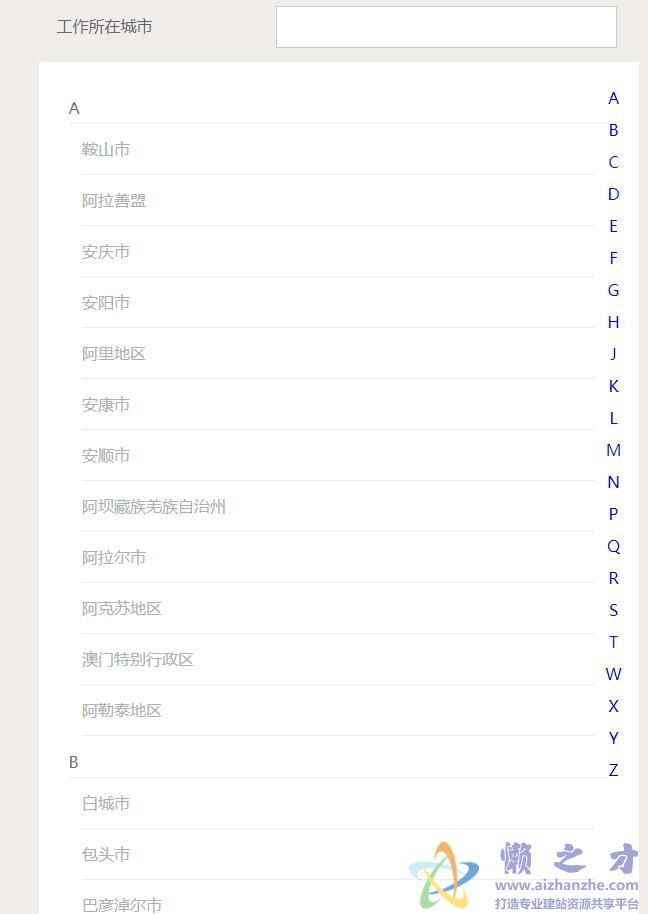Select 安康市 from the list

pos(337,405)
